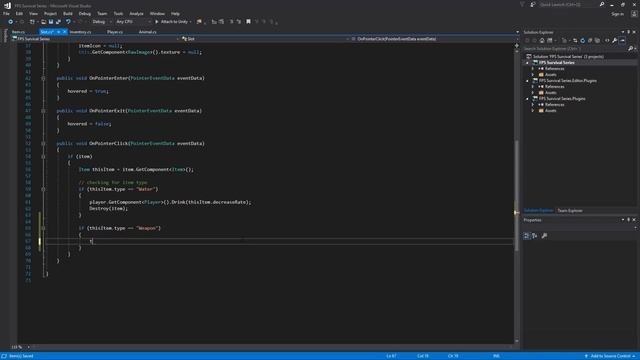The width and height of the screenshot is (640, 360).
Task: Increase line indent via toolbar icon
Action: coord(221,22)
